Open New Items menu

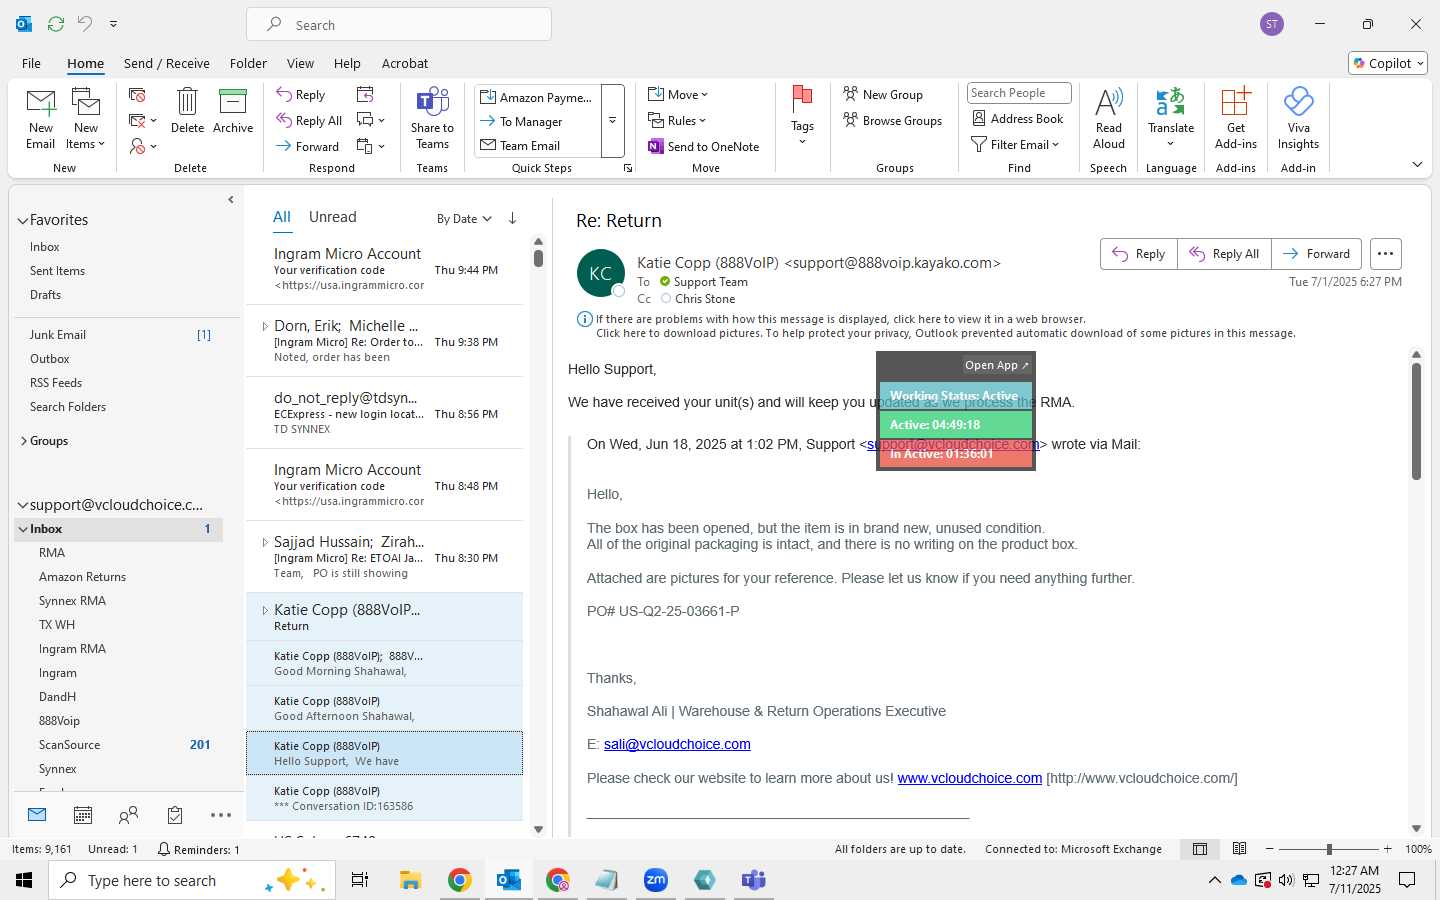86,119
